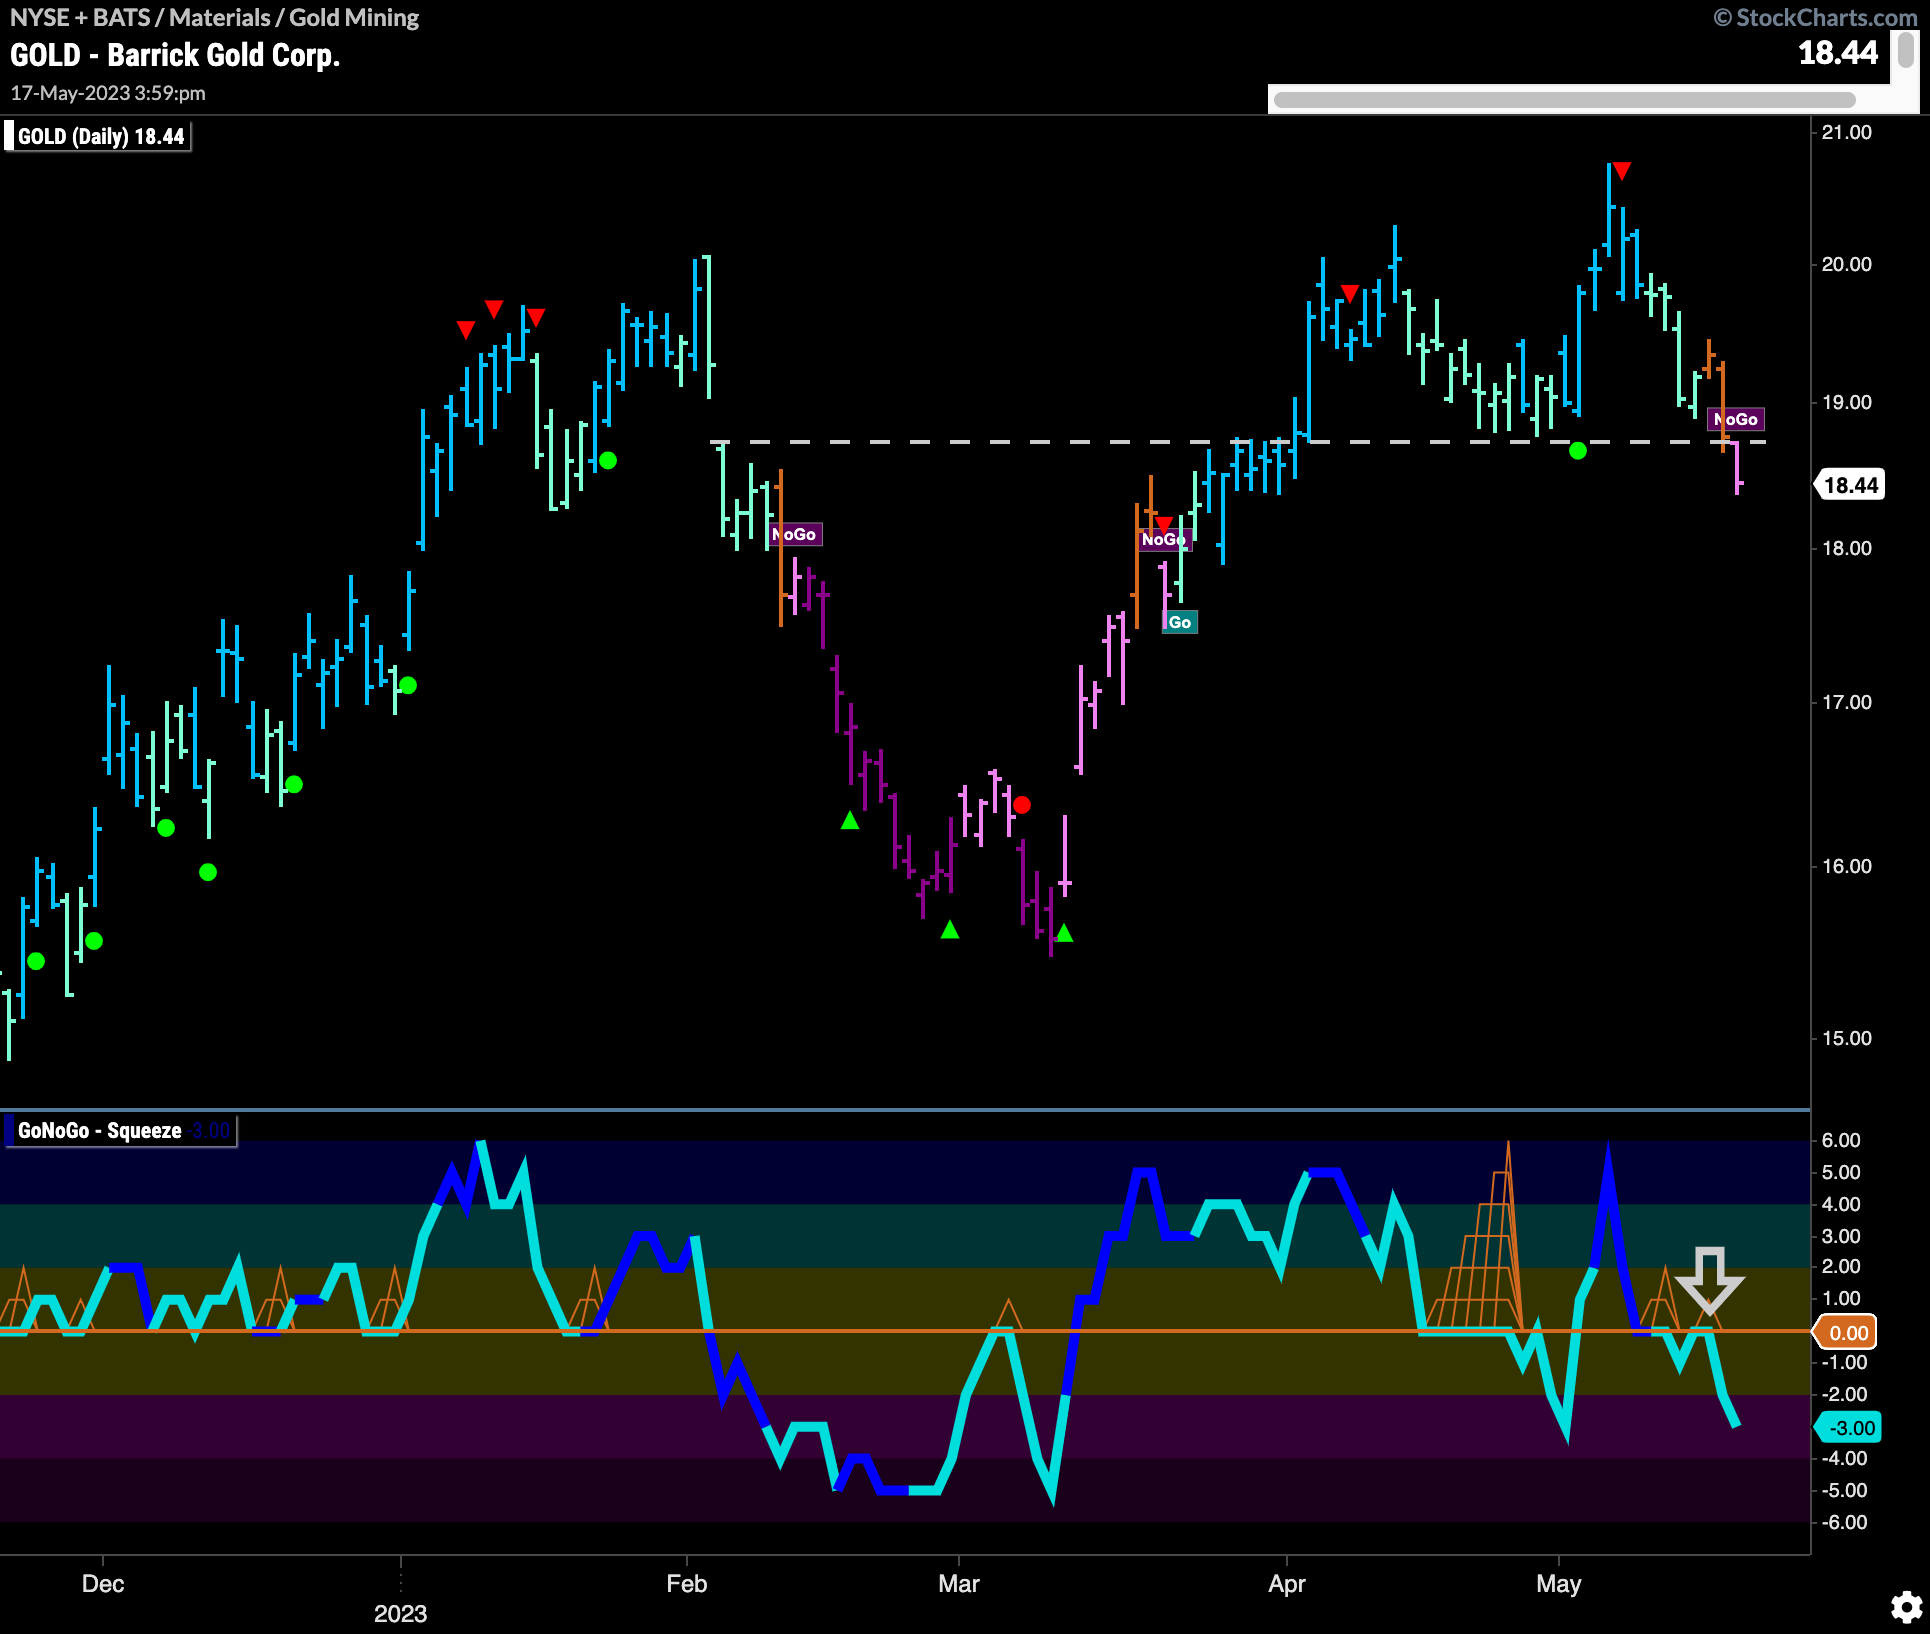Click the March Go flag marker
This screenshot has height=1634, width=1930.
click(1180, 622)
